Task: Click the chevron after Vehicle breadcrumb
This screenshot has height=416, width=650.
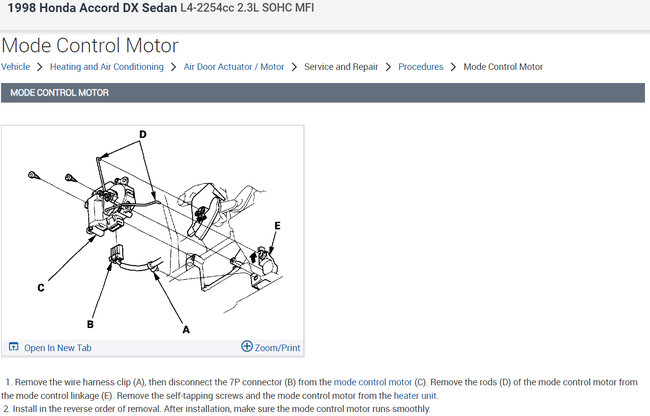Action: [39, 67]
